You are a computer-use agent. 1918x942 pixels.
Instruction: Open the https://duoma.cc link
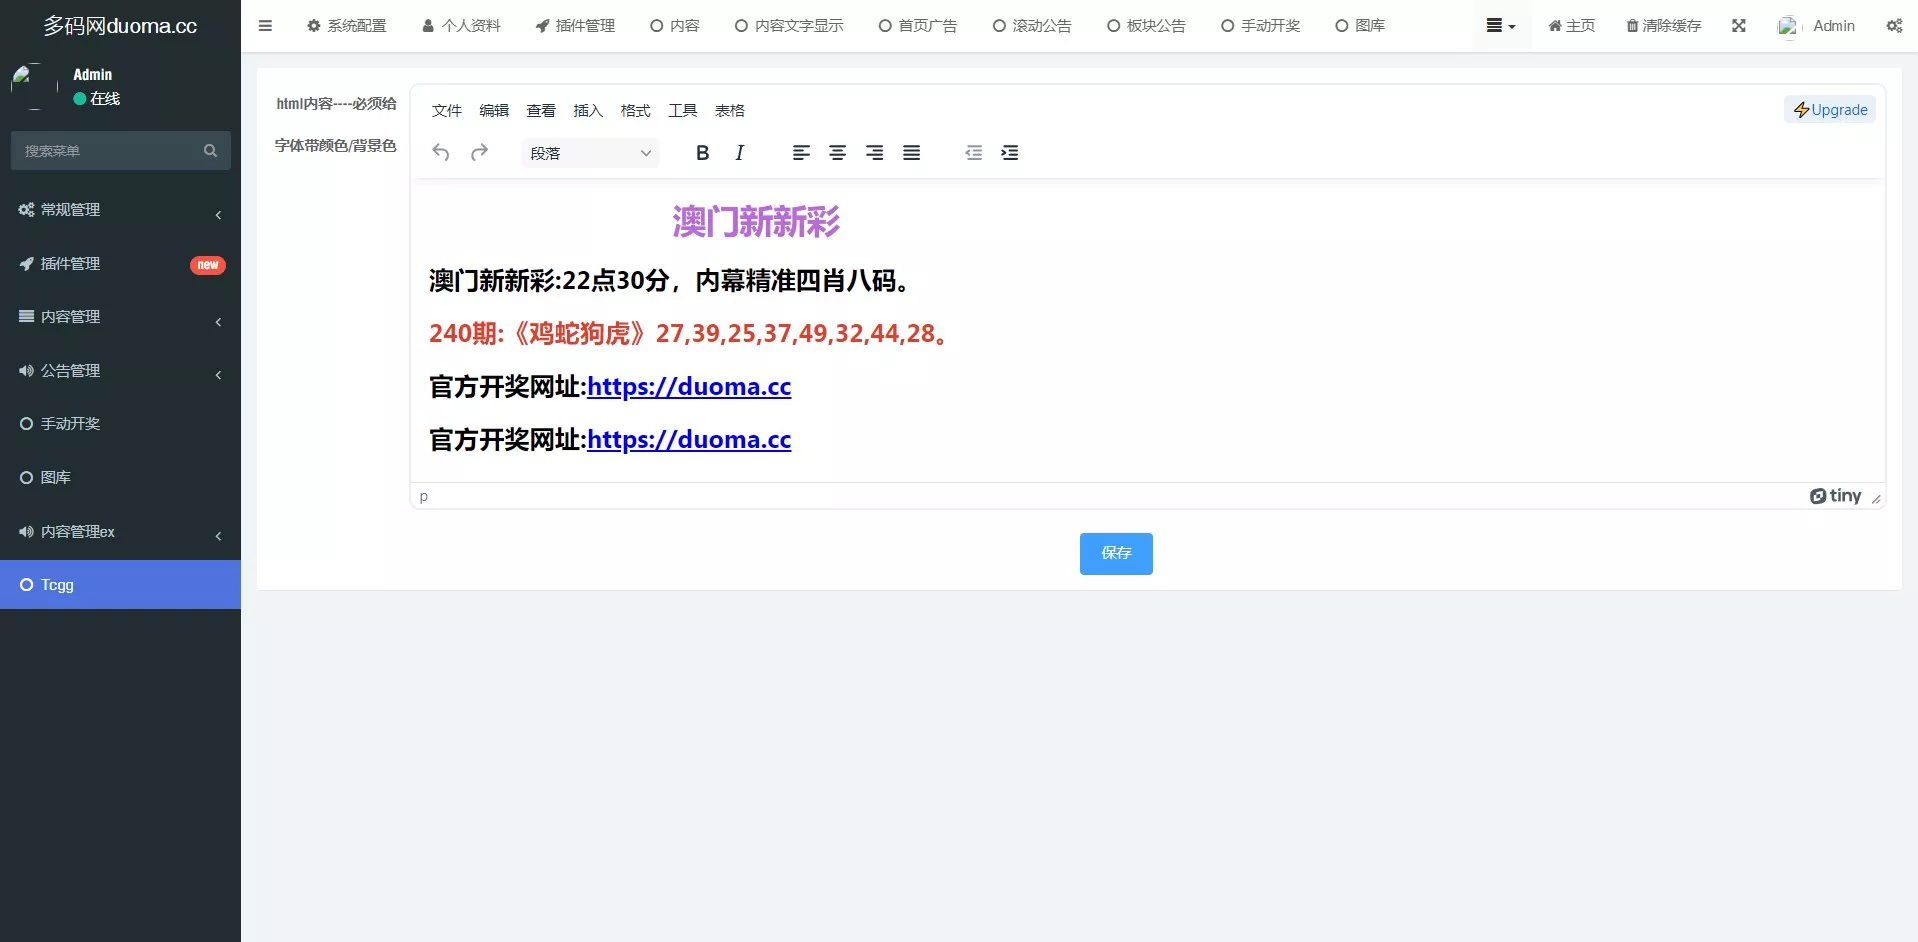[689, 386]
